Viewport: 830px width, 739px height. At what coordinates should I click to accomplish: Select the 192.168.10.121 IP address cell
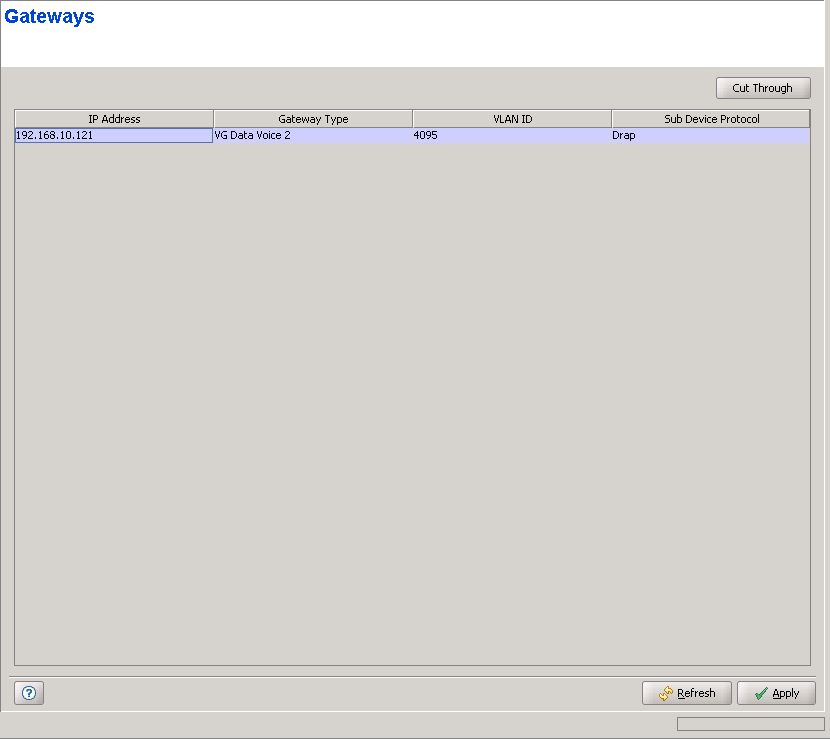[114, 135]
